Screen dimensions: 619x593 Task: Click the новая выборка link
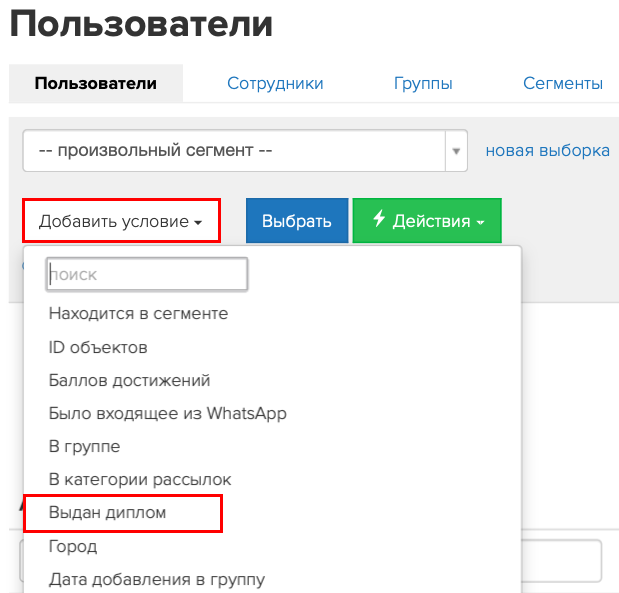click(548, 150)
